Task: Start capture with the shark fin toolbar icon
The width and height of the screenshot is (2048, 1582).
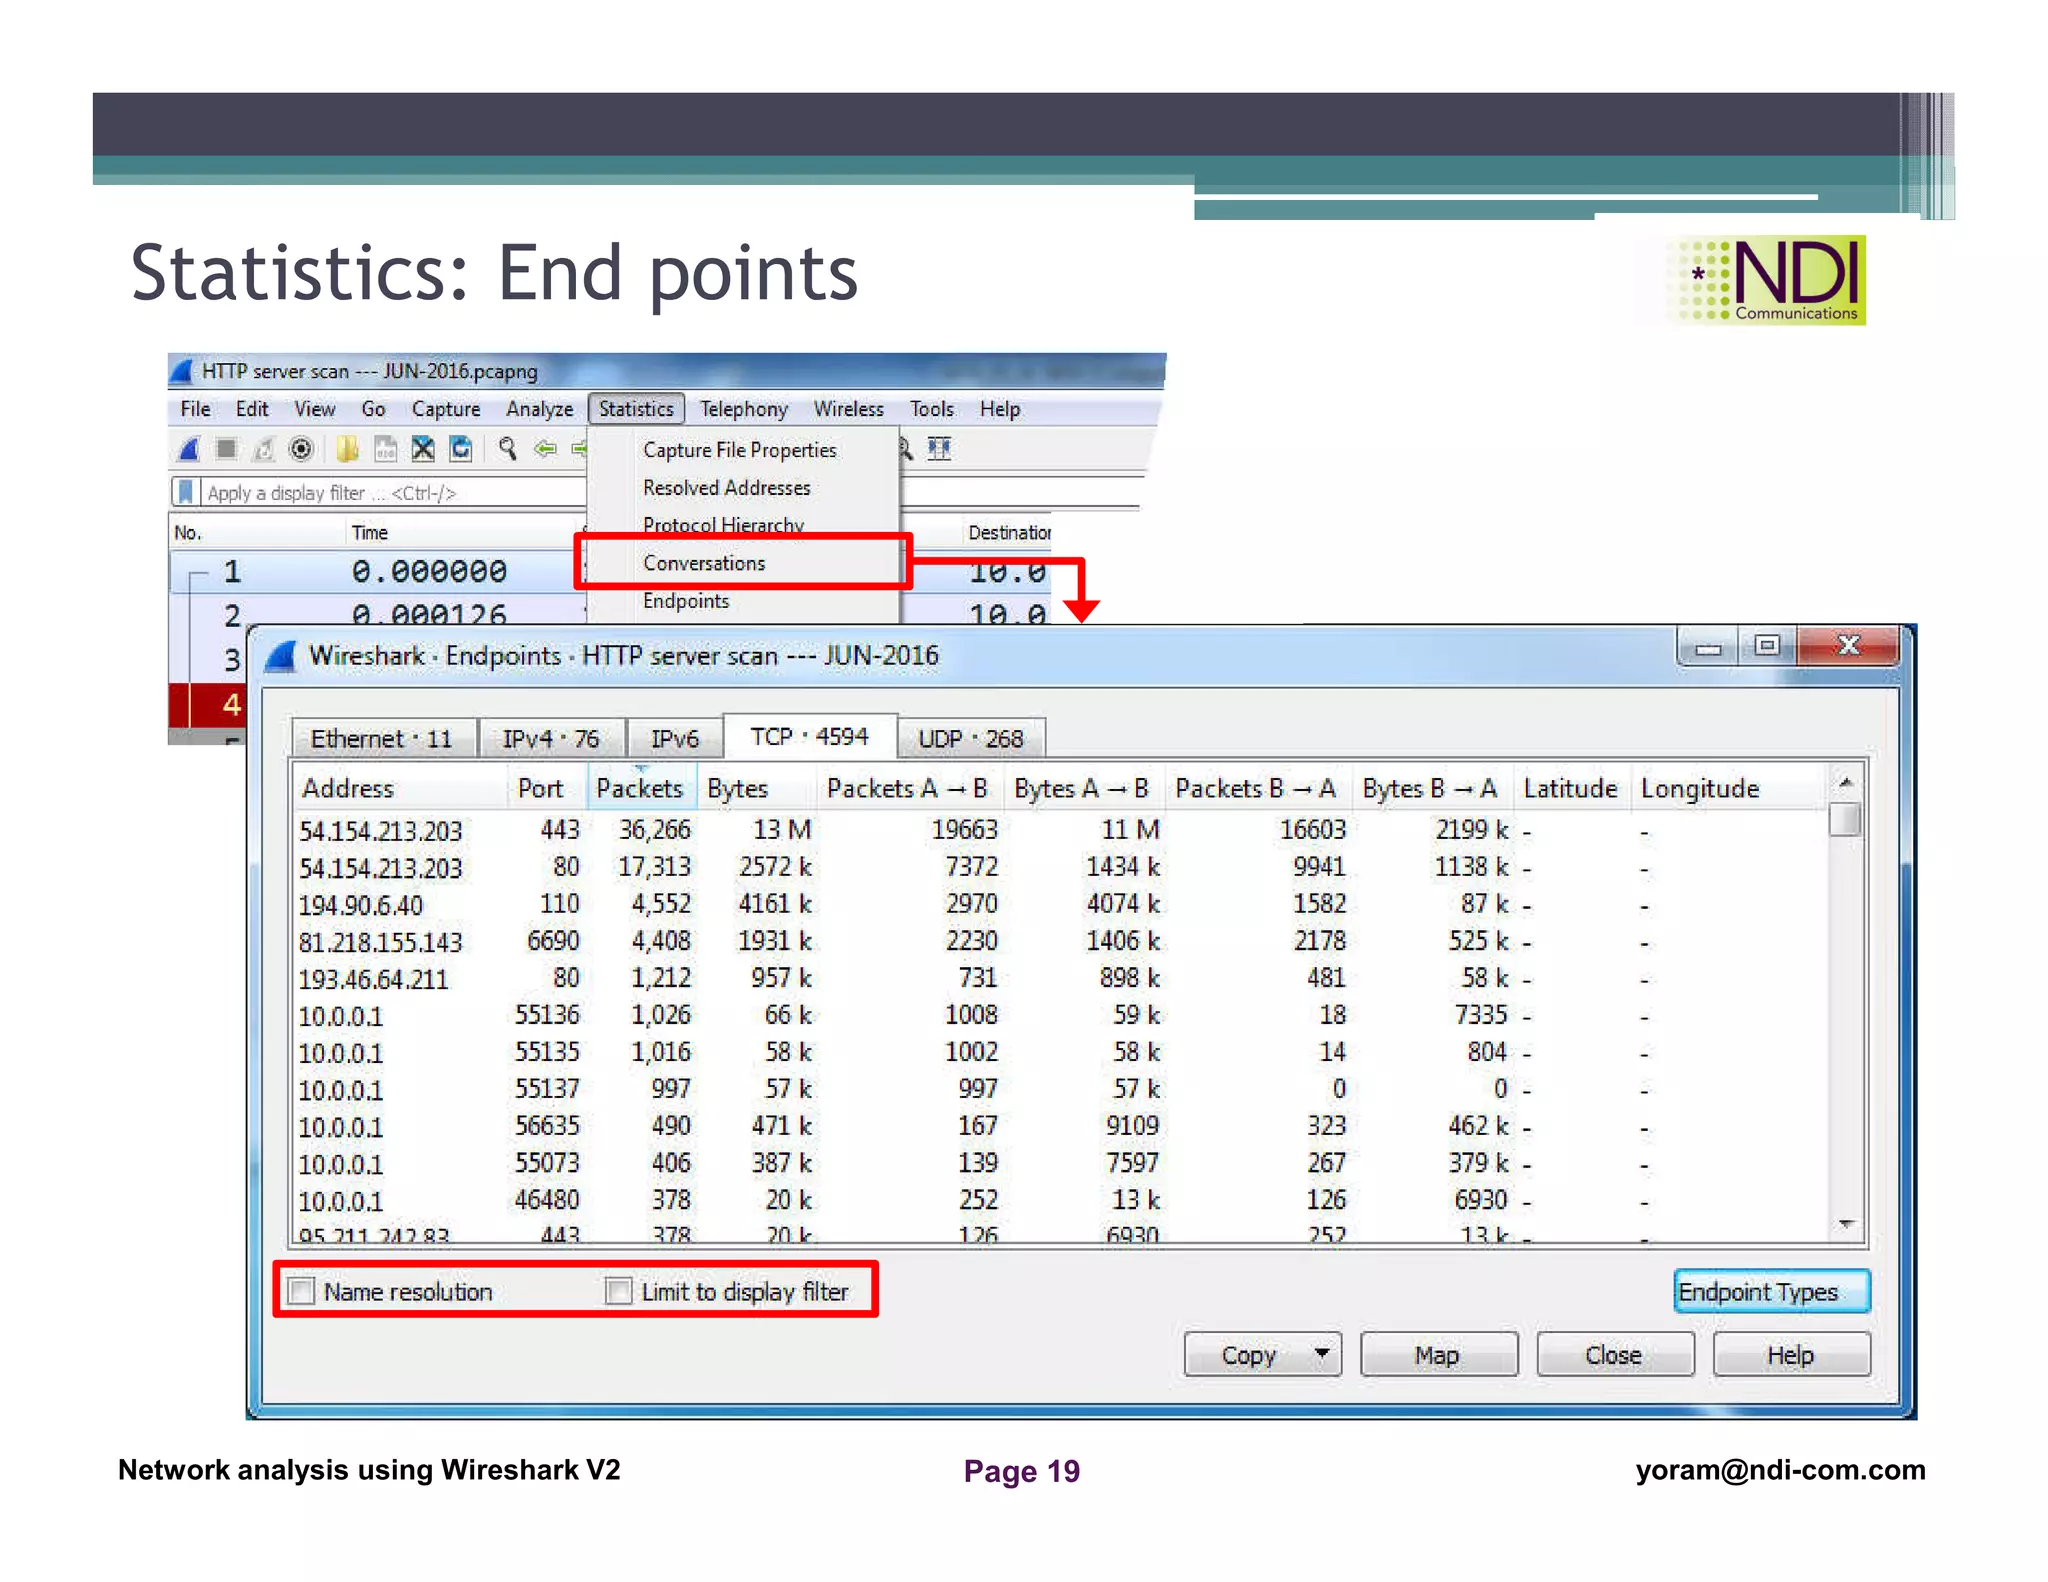Action: tap(189, 449)
